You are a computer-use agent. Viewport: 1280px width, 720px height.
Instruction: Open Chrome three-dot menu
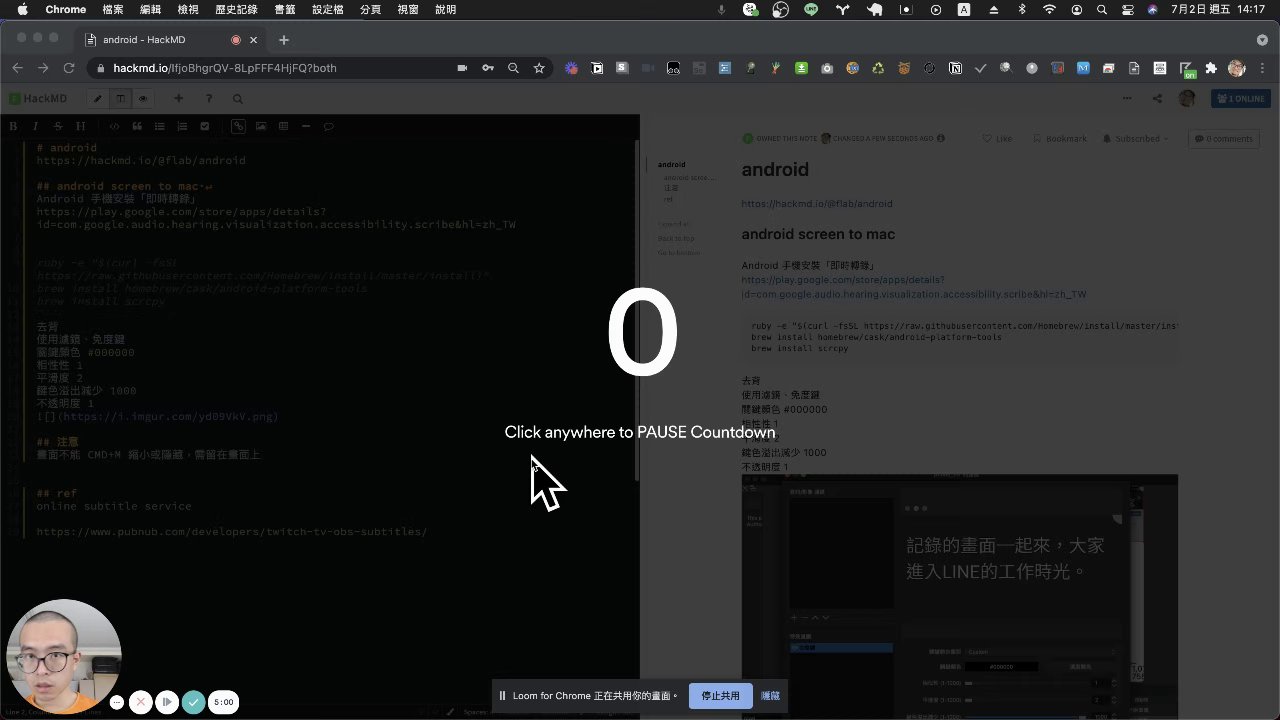[1262, 68]
